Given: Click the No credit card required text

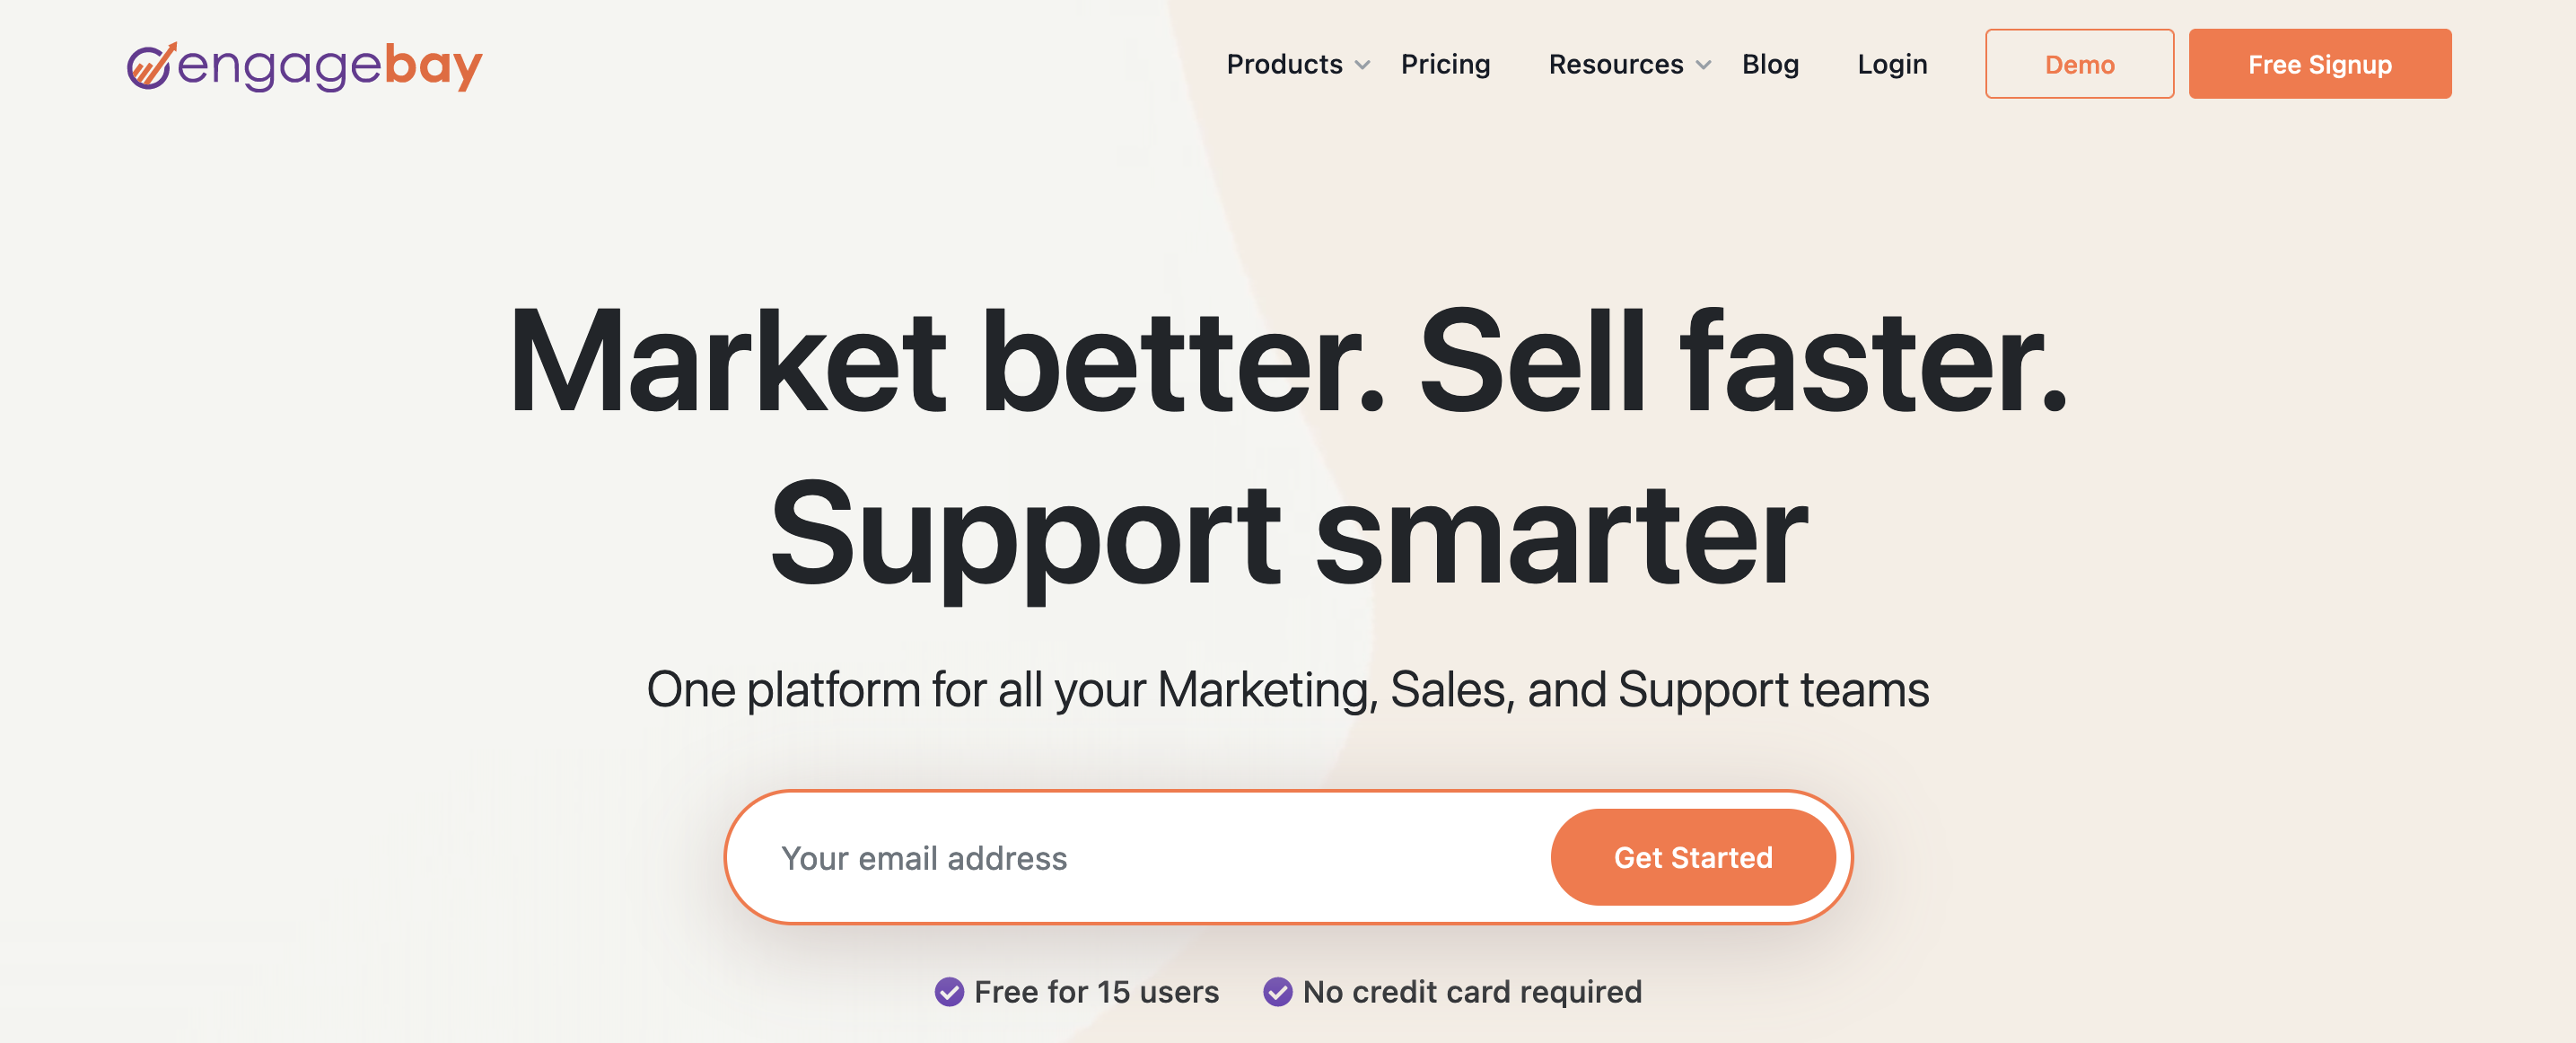Looking at the screenshot, I should tap(1472, 992).
